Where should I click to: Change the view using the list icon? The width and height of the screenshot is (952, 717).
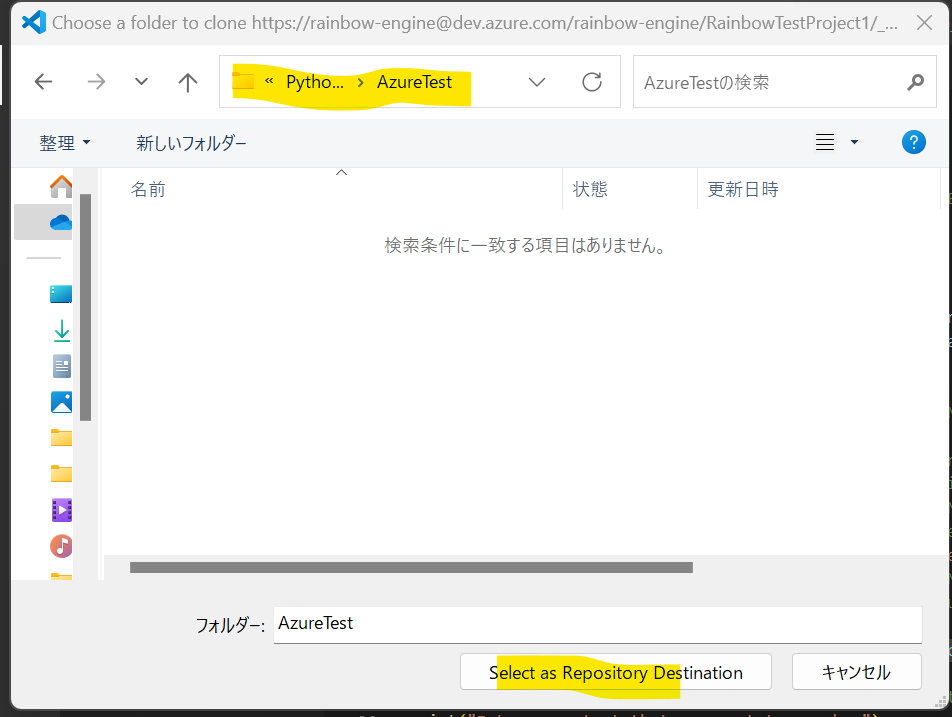coord(824,142)
